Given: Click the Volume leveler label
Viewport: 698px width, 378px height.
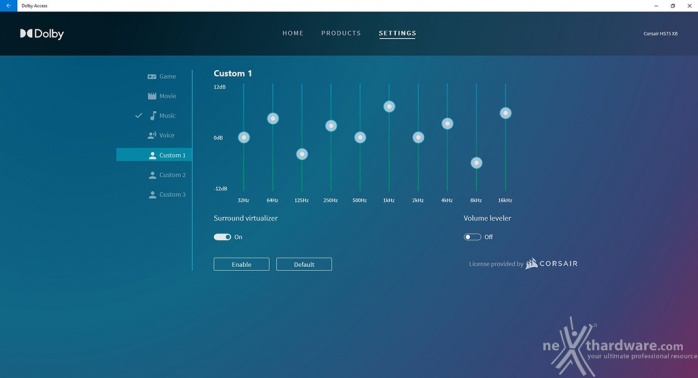Looking at the screenshot, I should click(487, 218).
